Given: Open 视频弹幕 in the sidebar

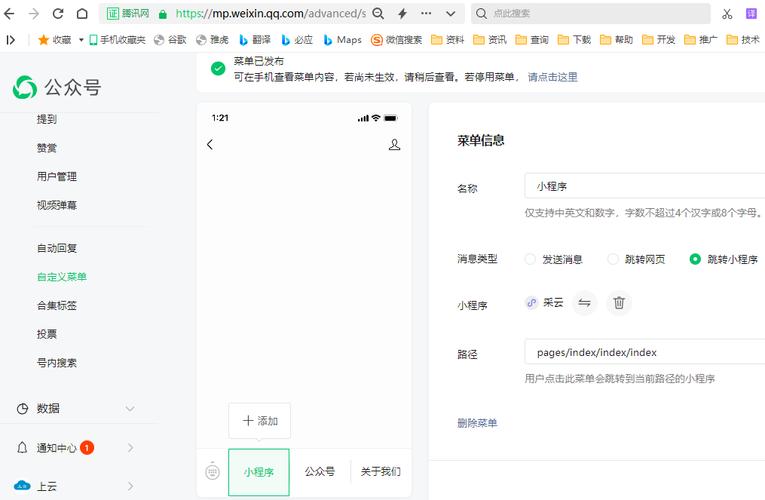Looking at the screenshot, I should (x=57, y=205).
